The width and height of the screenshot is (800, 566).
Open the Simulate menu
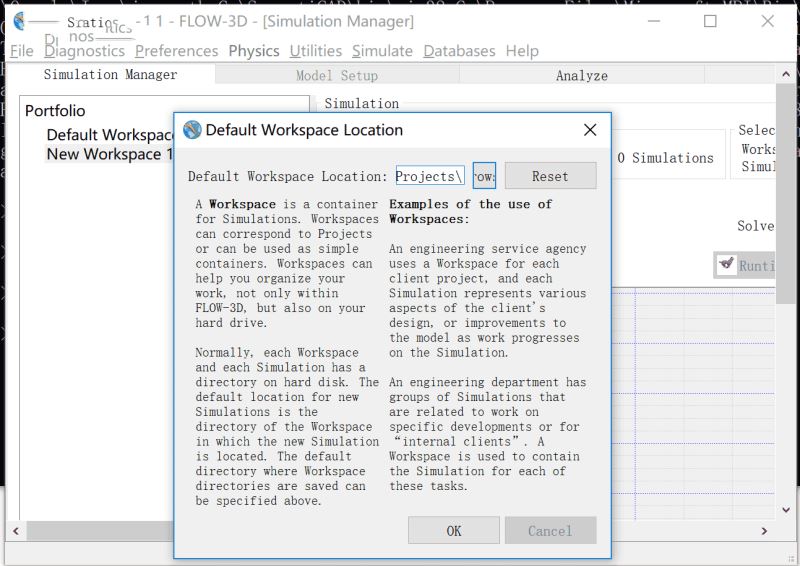(x=382, y=51)
